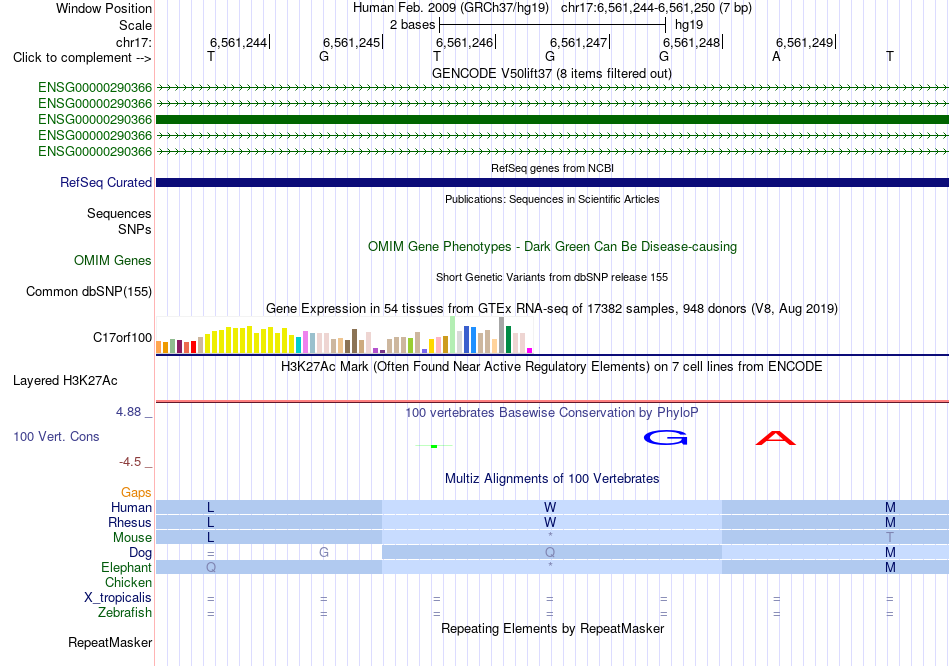
Task: Click the small green PhyloP mark
Action: pyautogui.click(x=434, y=446)
